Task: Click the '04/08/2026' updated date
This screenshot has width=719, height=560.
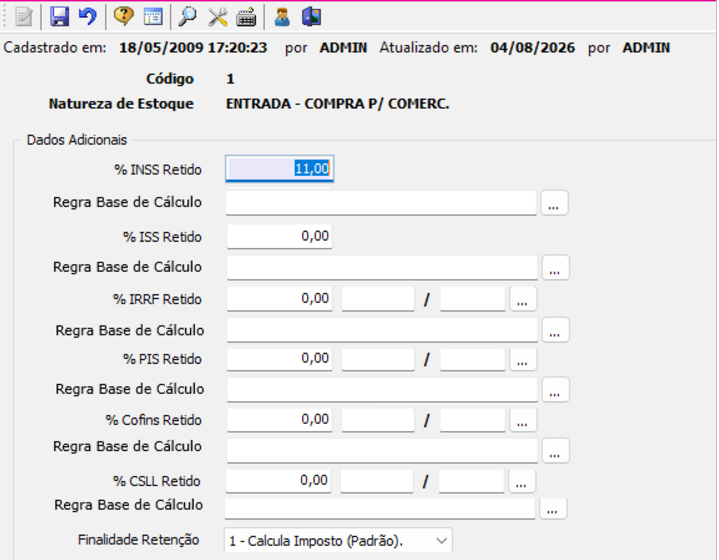Action: click(x=532, y=48)
